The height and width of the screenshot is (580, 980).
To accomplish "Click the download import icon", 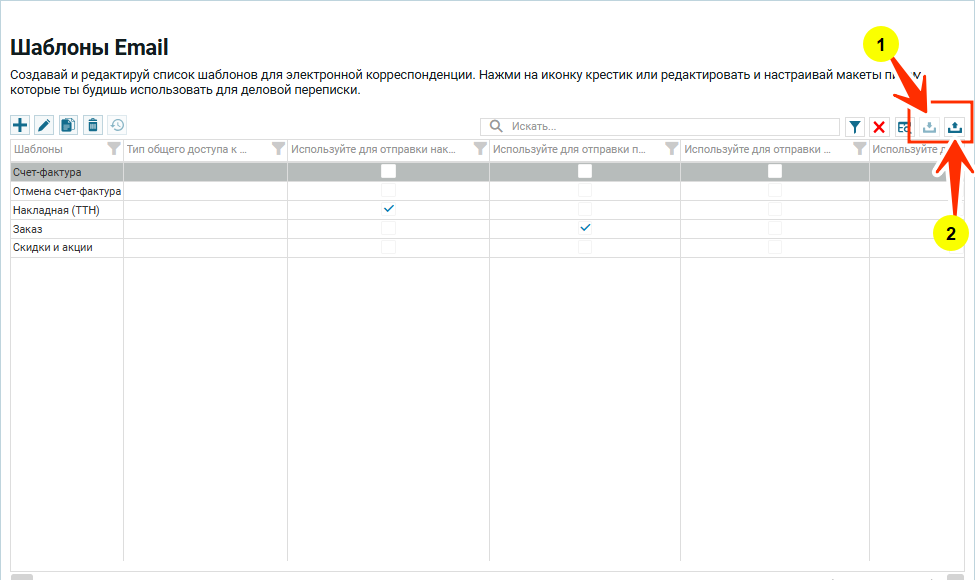I will point(930,127).
